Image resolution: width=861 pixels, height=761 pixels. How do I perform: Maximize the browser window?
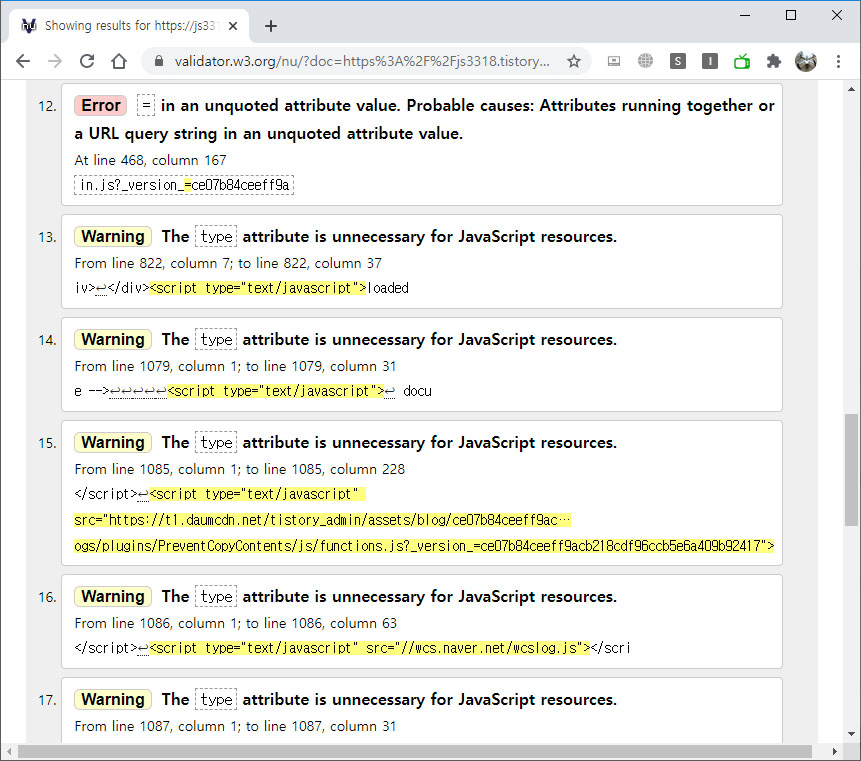[791, 15]
